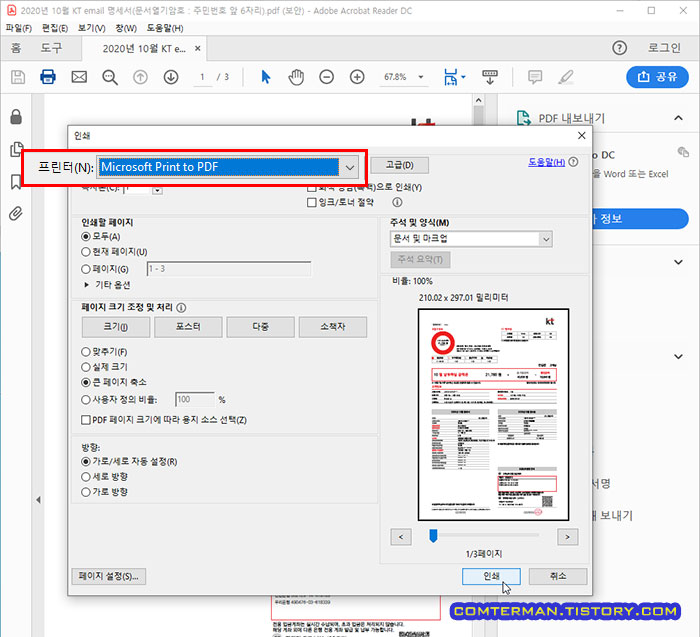Select the Custom scale radio option
The width and height of the screenshot is (700, 637).
(x=86, y=400)
